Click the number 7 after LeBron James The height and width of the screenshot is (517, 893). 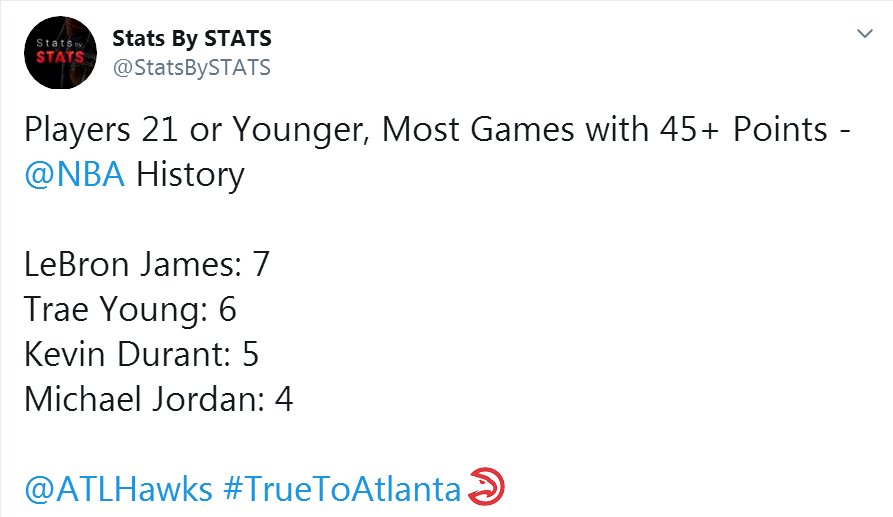coord(261,265)
